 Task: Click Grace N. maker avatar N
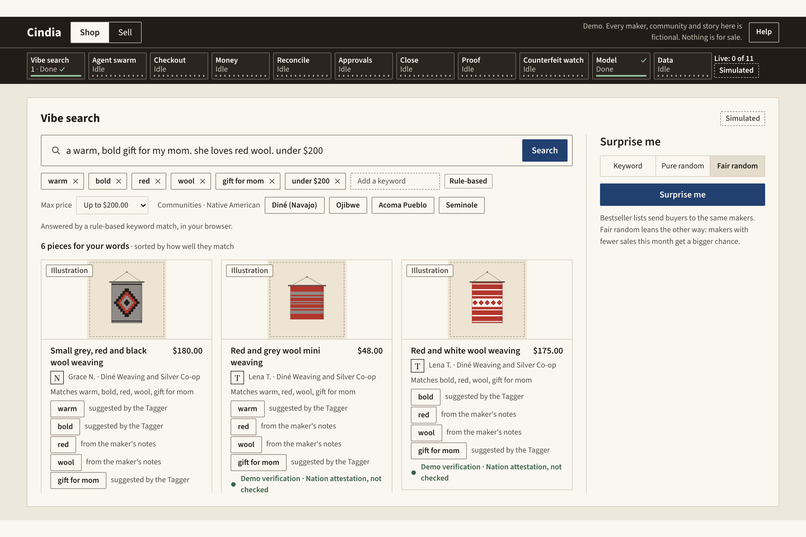[x=57, y=378]
